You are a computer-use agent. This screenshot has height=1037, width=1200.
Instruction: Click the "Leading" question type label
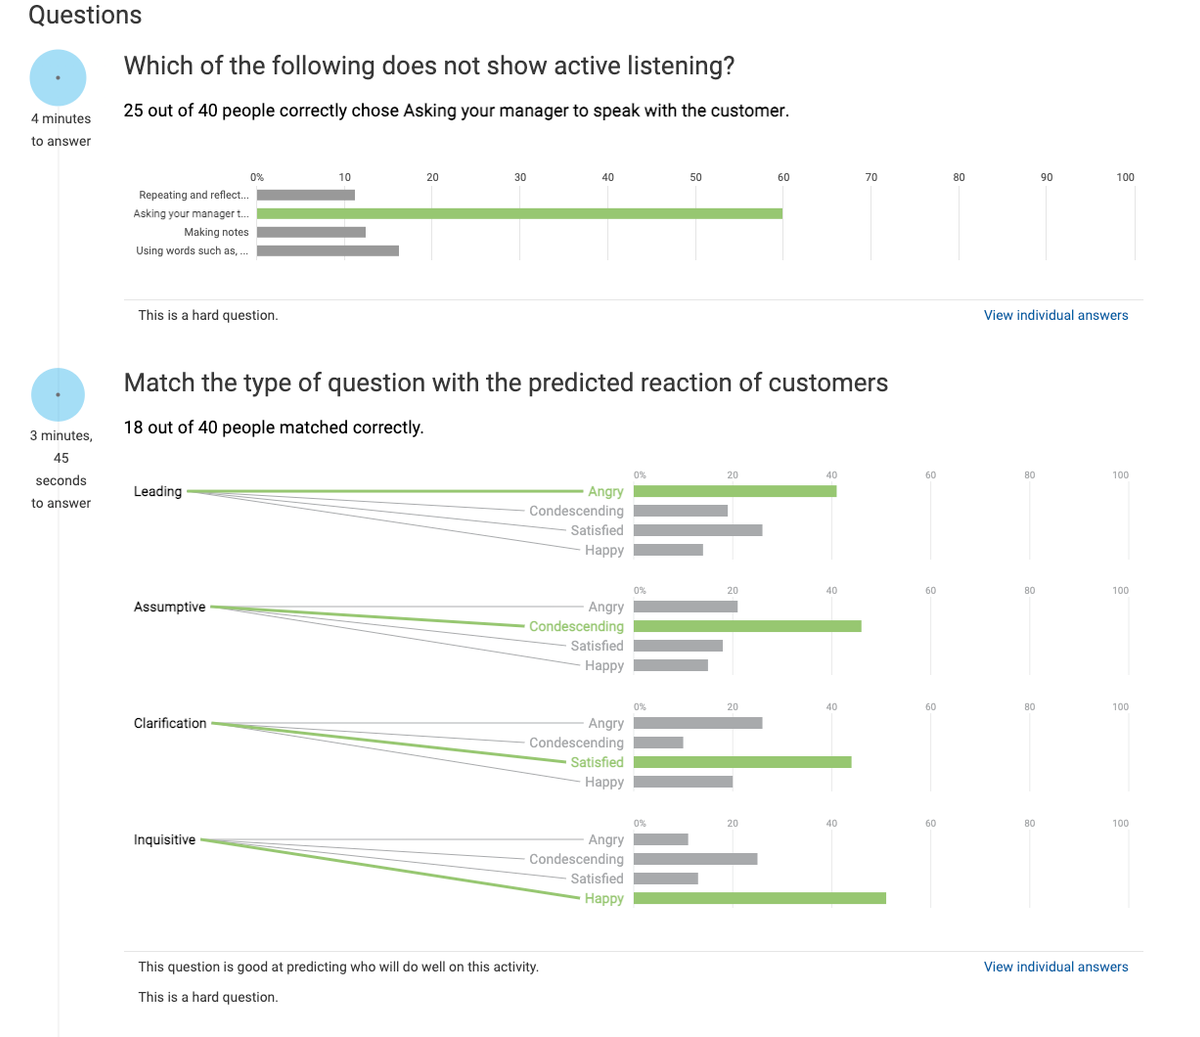coord(158,491)
